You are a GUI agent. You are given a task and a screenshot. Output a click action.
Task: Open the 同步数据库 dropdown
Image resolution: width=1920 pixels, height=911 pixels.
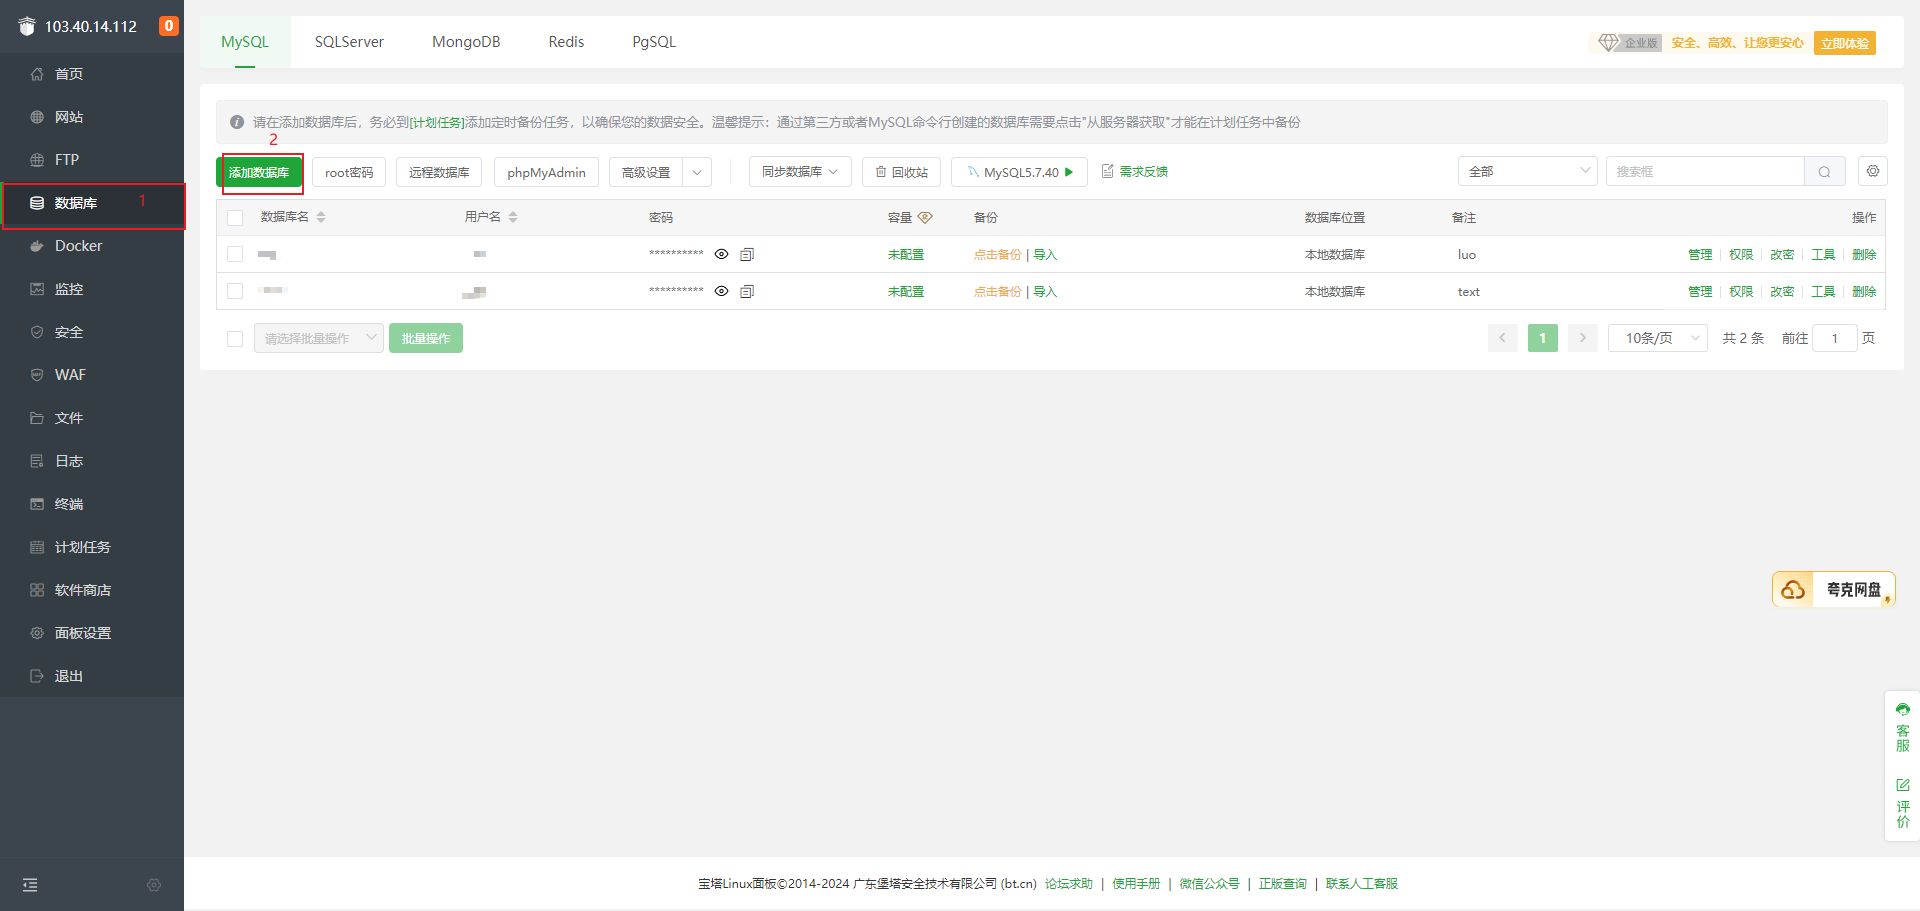pyautogui.click(x=800, y=172)
